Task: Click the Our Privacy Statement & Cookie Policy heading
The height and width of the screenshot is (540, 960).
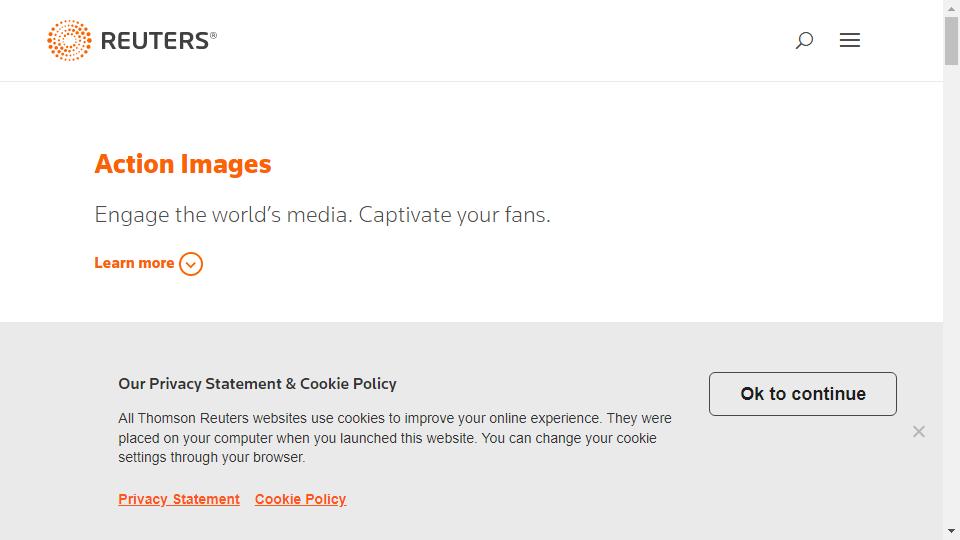Action: [257, 384]
